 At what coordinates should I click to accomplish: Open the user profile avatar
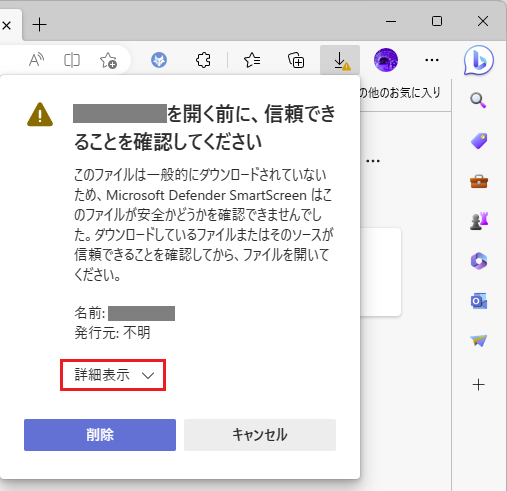point(386,60)
